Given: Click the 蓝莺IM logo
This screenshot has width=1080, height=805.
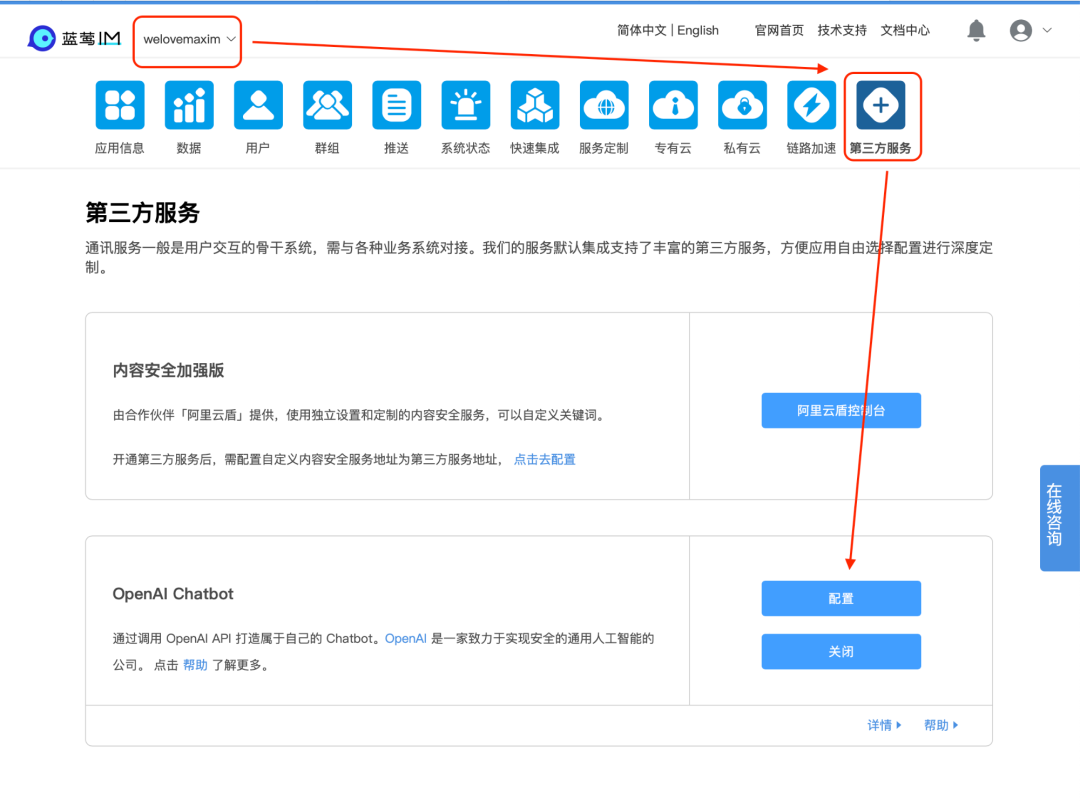Looking at the screenshot, I should 74,38.
